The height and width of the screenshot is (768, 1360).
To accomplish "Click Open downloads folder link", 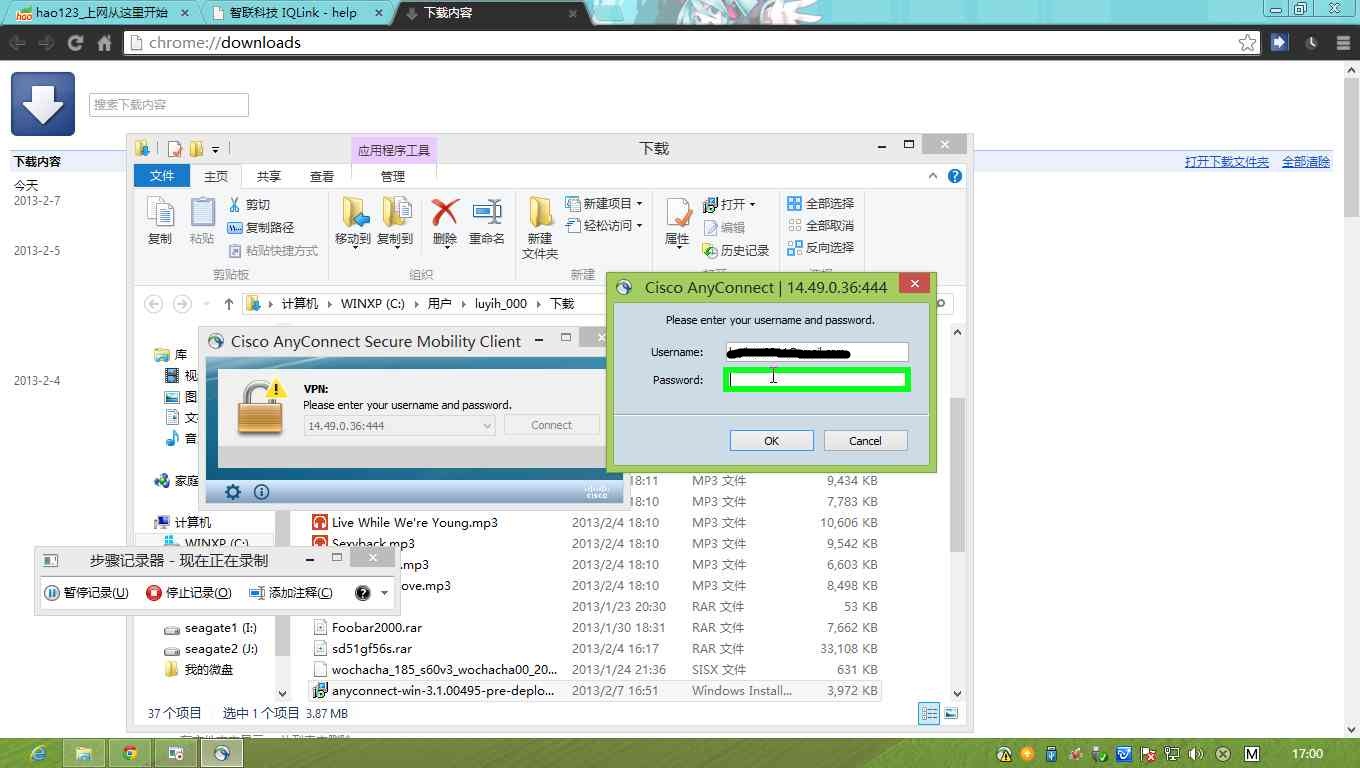I will click(1226, 161).
